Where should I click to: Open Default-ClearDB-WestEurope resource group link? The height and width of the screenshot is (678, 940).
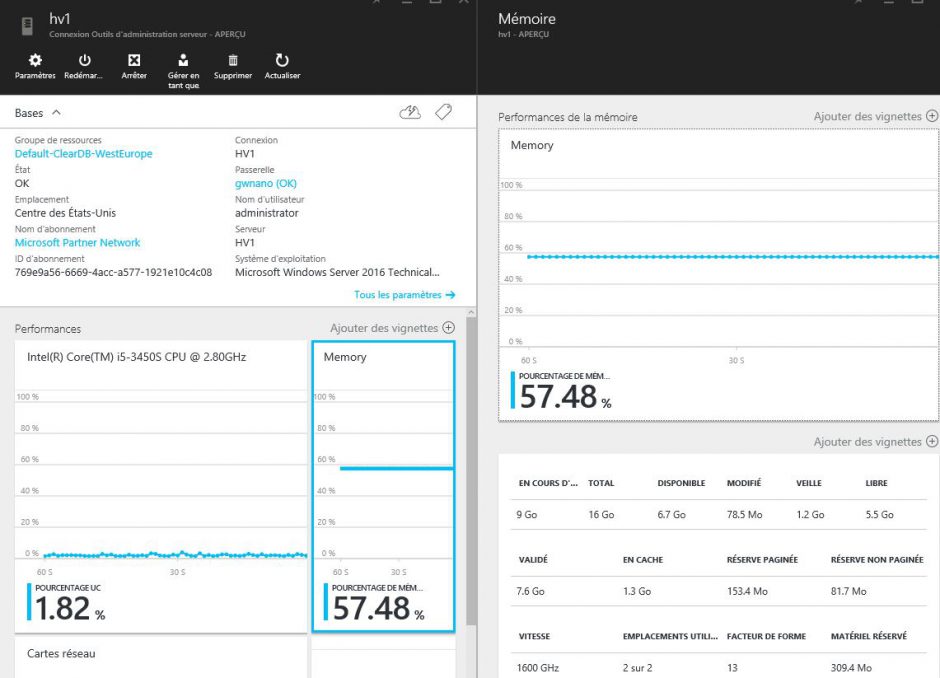coord(83,154)
